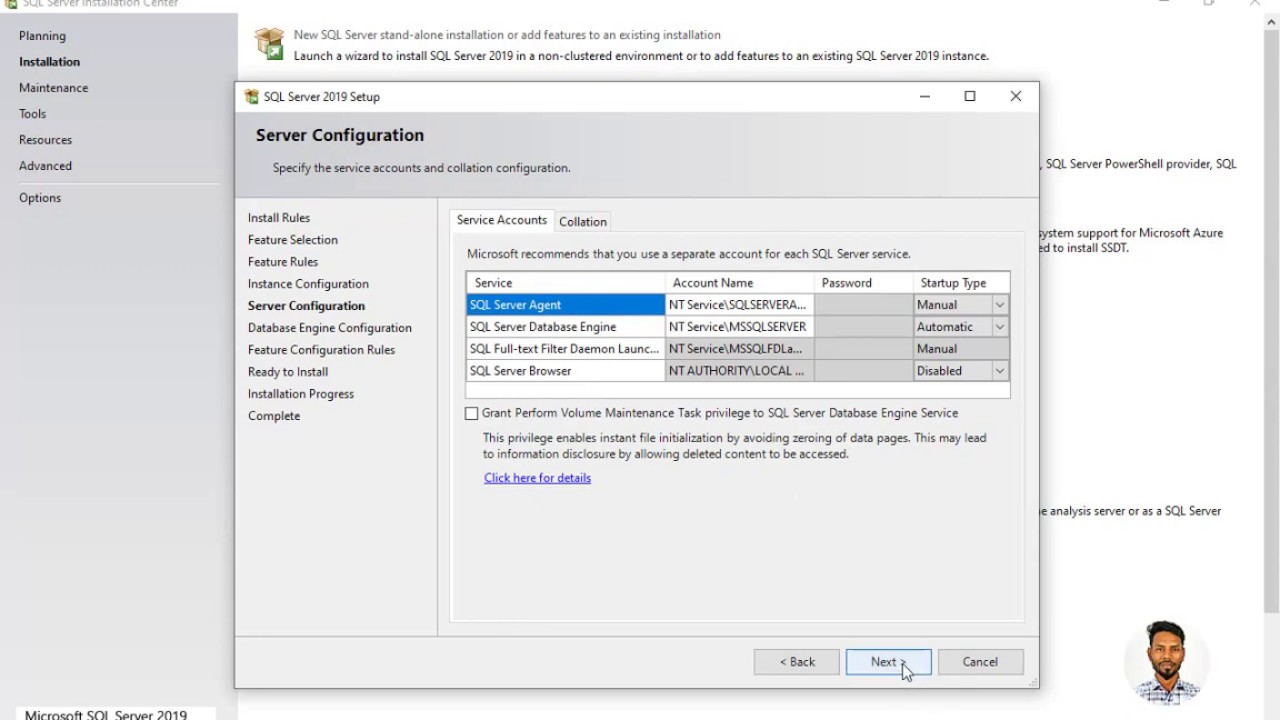Click the Next button
Viewport: 1280px width, 720px height.
[889, 662]
